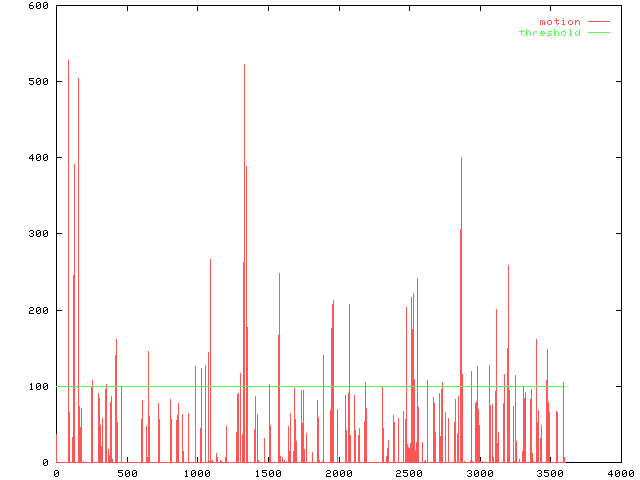Screen dimensions: 640x480
Task: Click the 1000 label on the x-axis
Action: (198, 473)
